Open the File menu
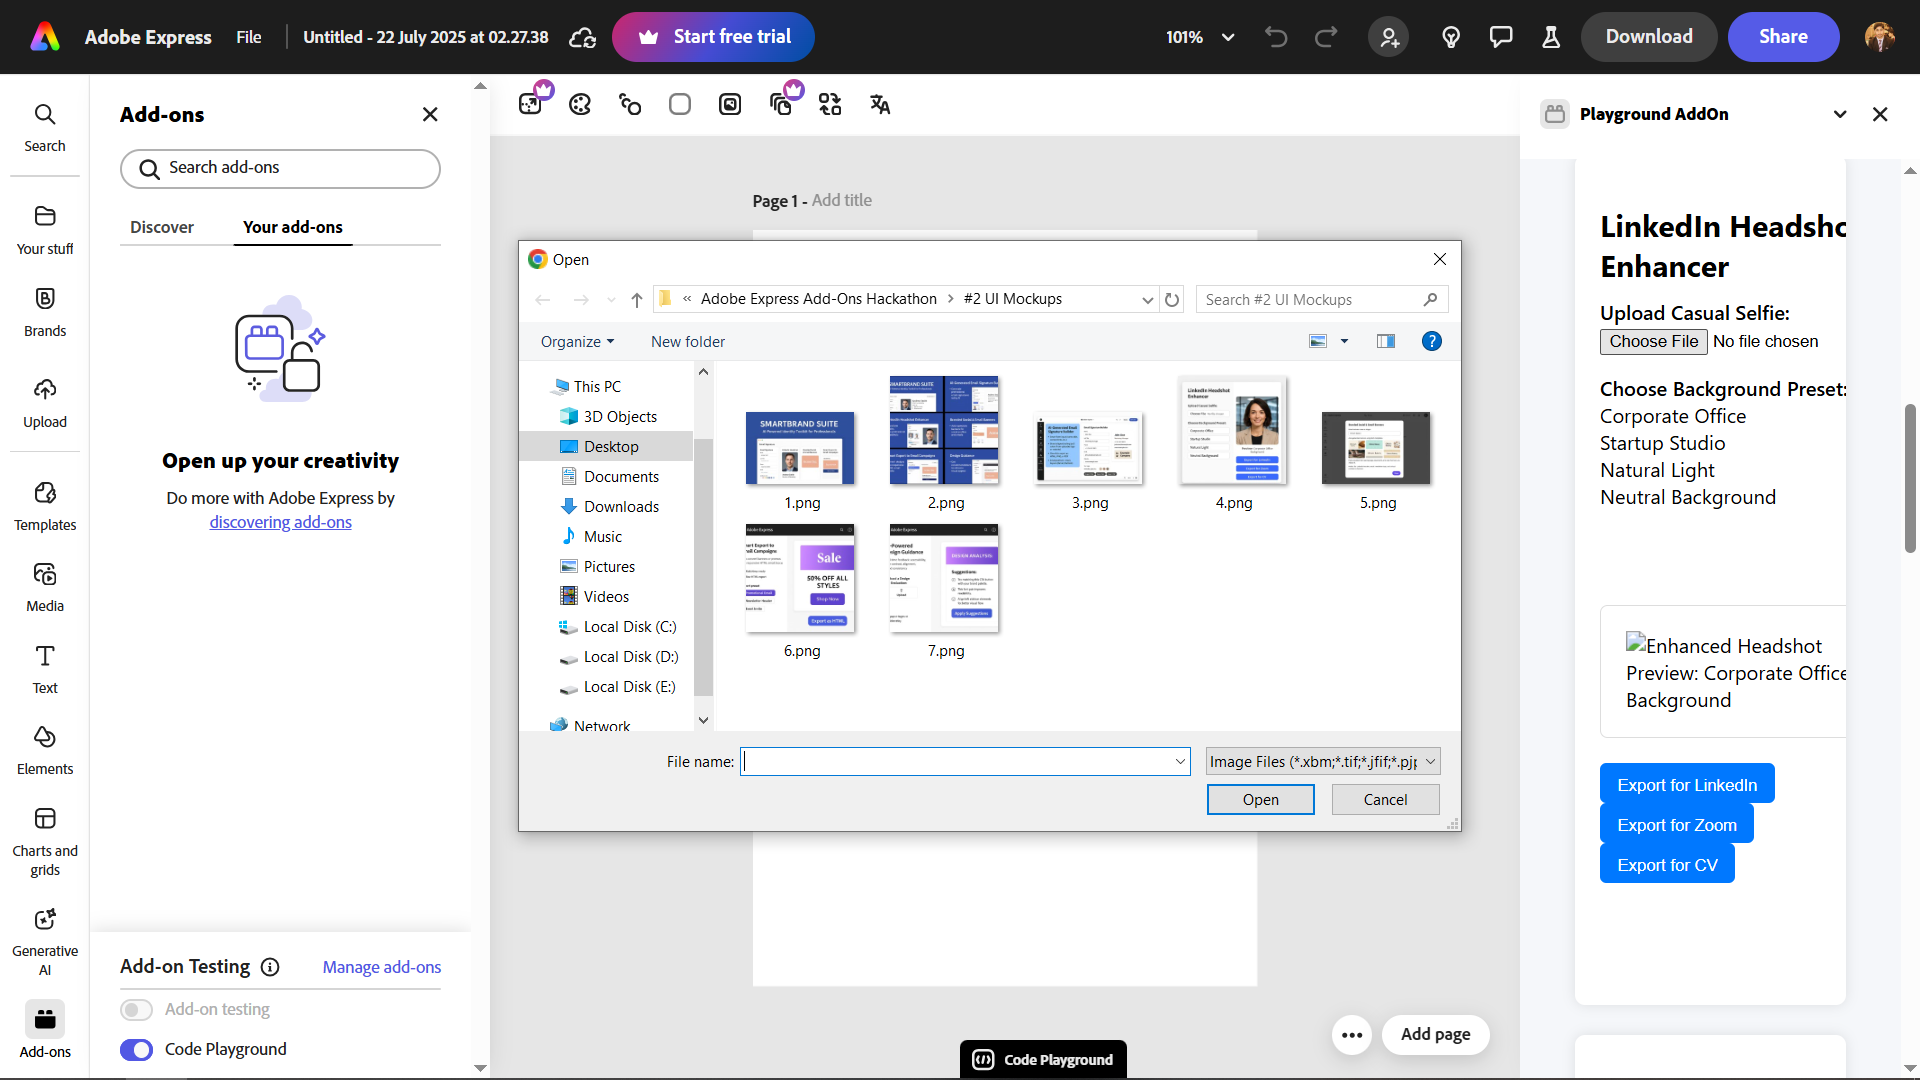 pos(249,37)
